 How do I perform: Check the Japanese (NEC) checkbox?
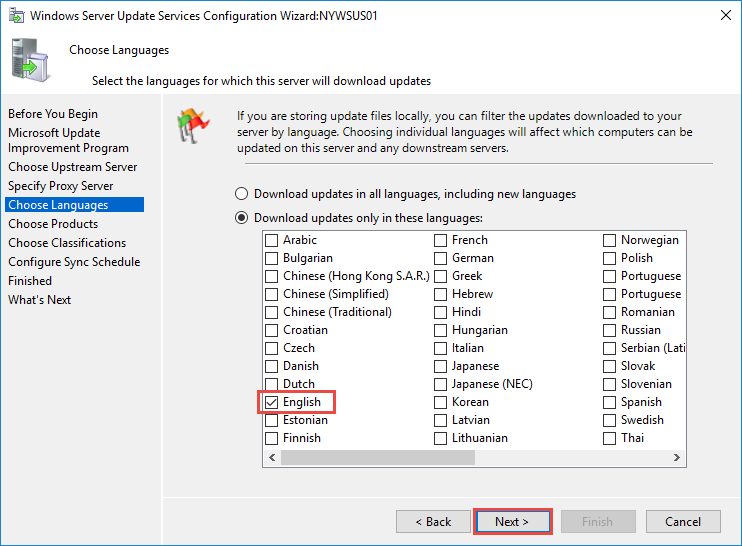coord(441,384)
